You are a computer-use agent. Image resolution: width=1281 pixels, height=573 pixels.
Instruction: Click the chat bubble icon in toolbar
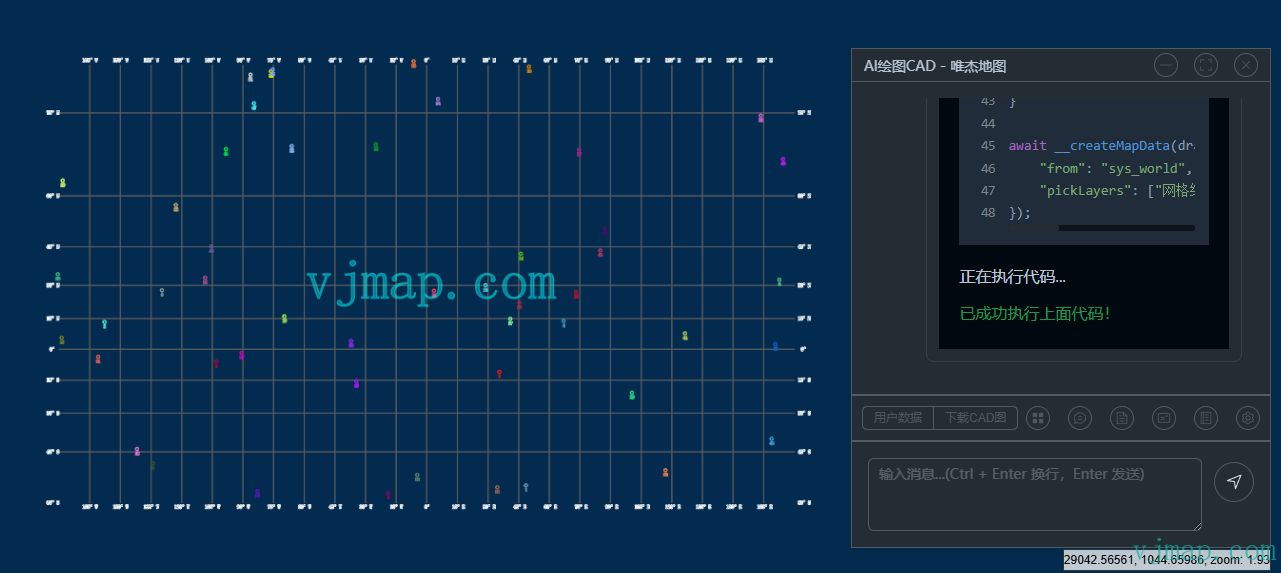point(1080,418)
